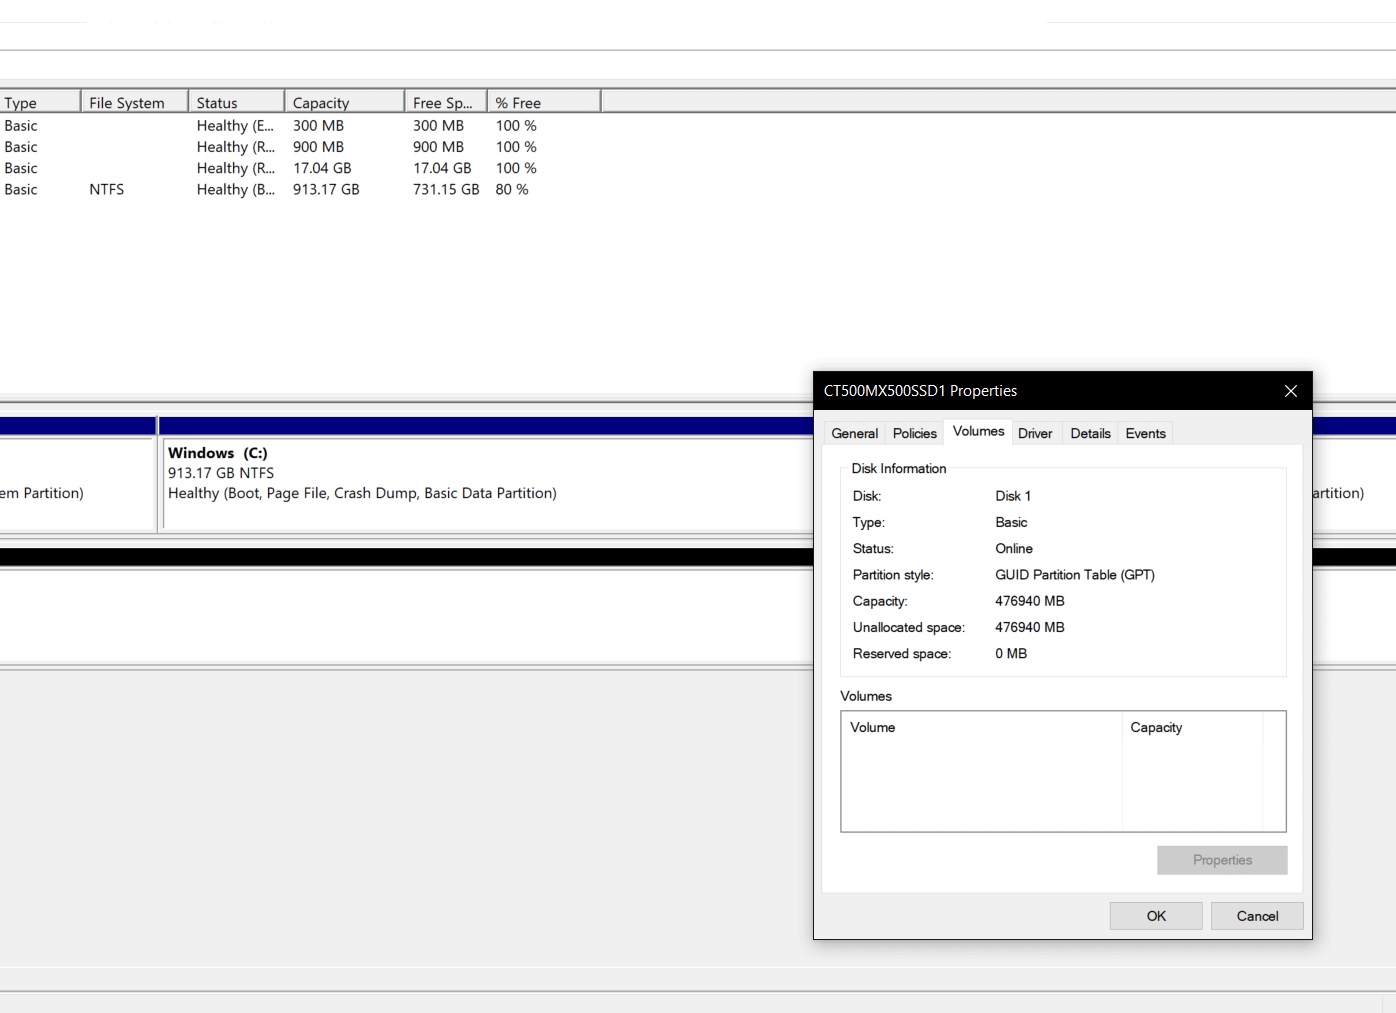The width and height of the screenshot is (1396, 1013).
Task: Click the Online status value
Action: click(x=1014, y=549)
